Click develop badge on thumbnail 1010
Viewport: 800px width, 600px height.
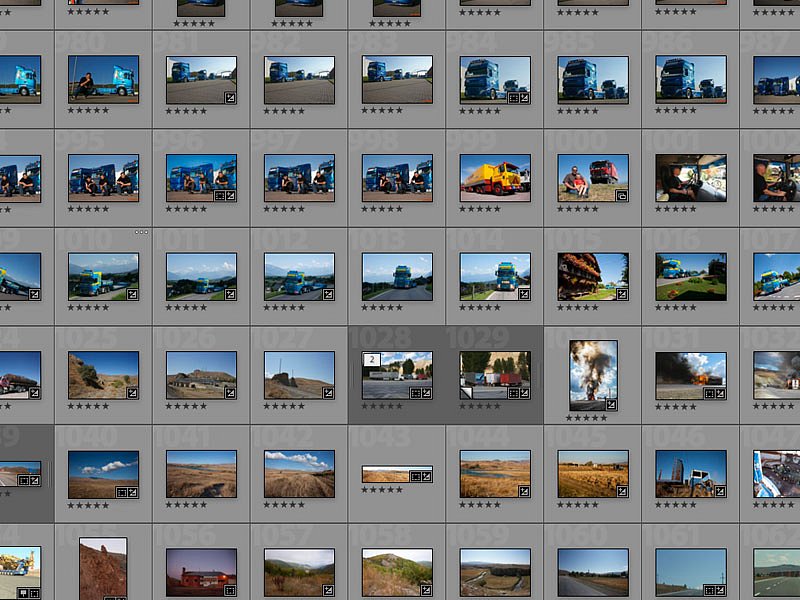pos(132,294)
